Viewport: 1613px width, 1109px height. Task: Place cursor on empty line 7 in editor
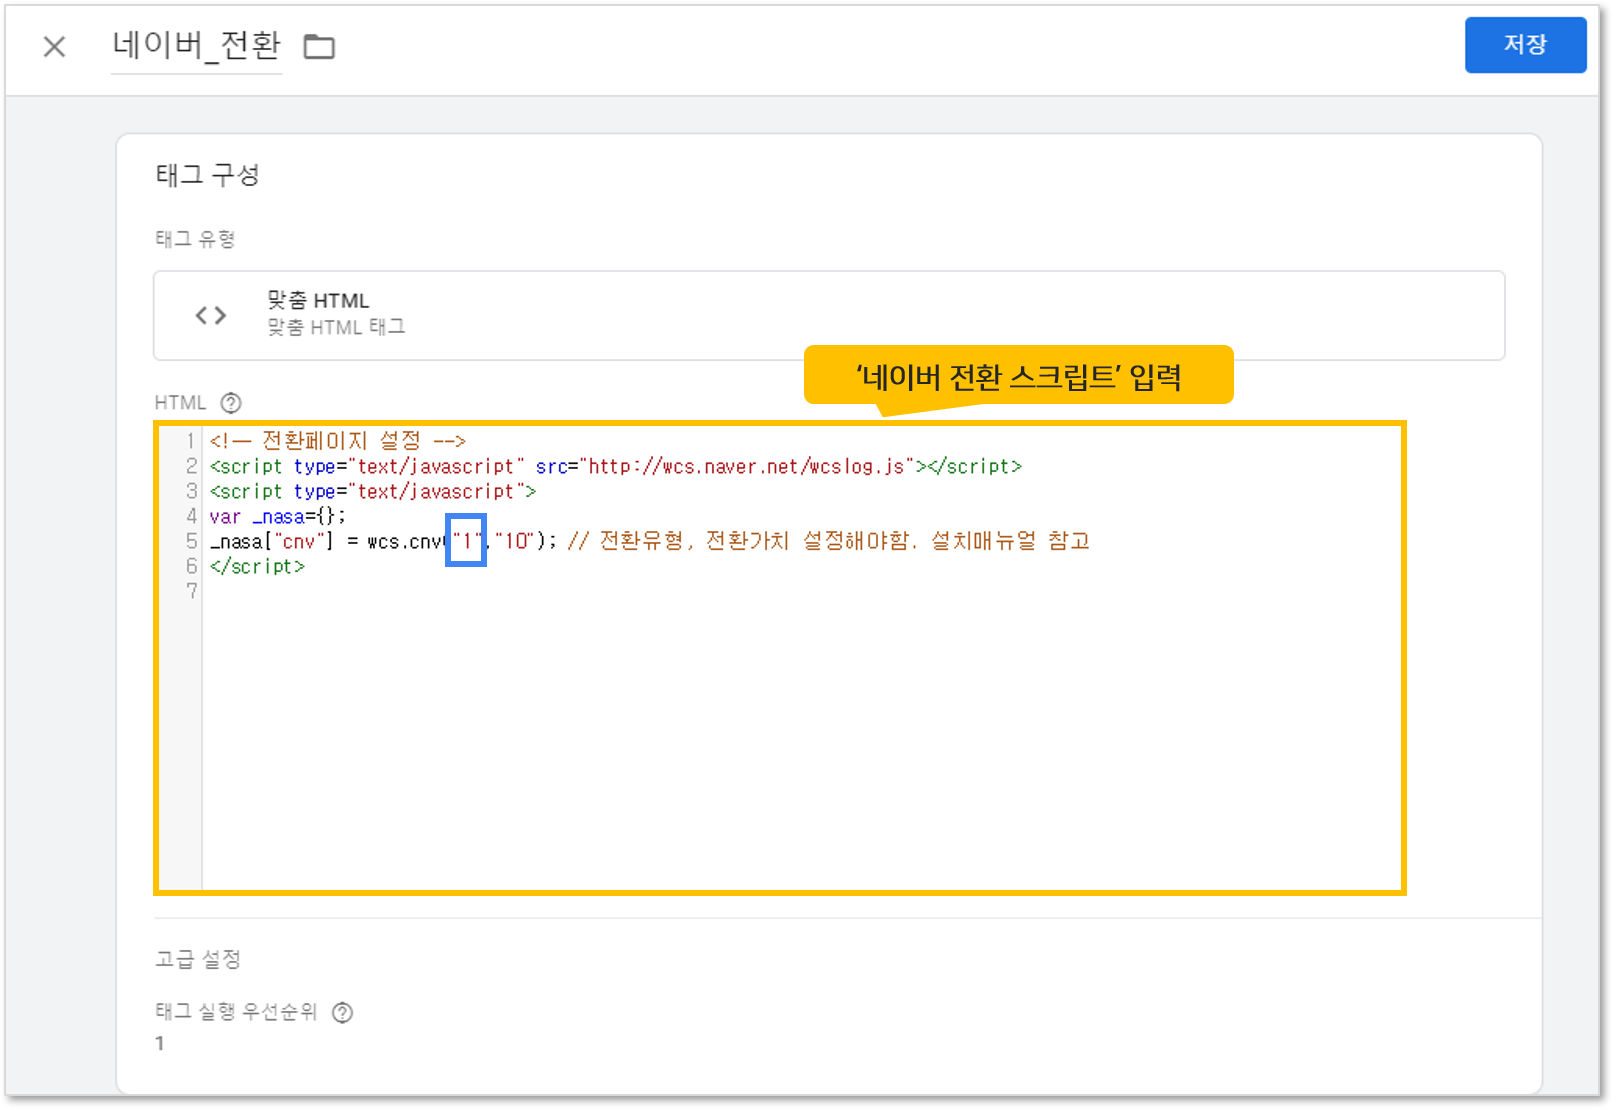pyautogui.click(x=800, y=591)
